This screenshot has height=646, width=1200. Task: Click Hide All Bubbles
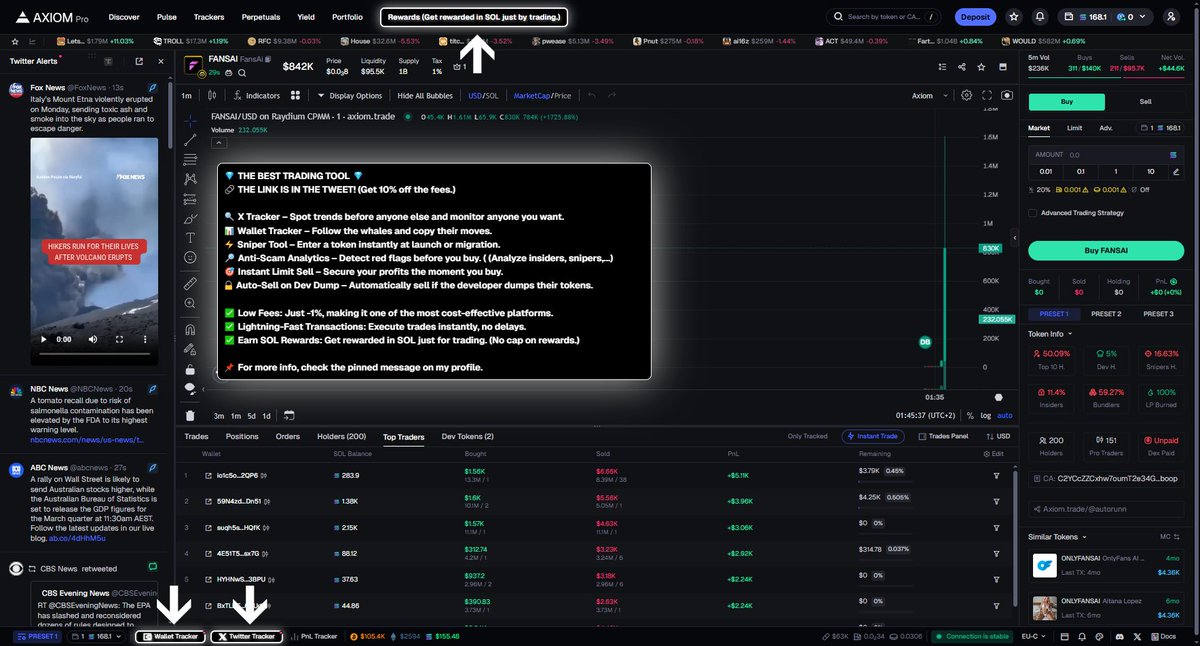point(425,96)
